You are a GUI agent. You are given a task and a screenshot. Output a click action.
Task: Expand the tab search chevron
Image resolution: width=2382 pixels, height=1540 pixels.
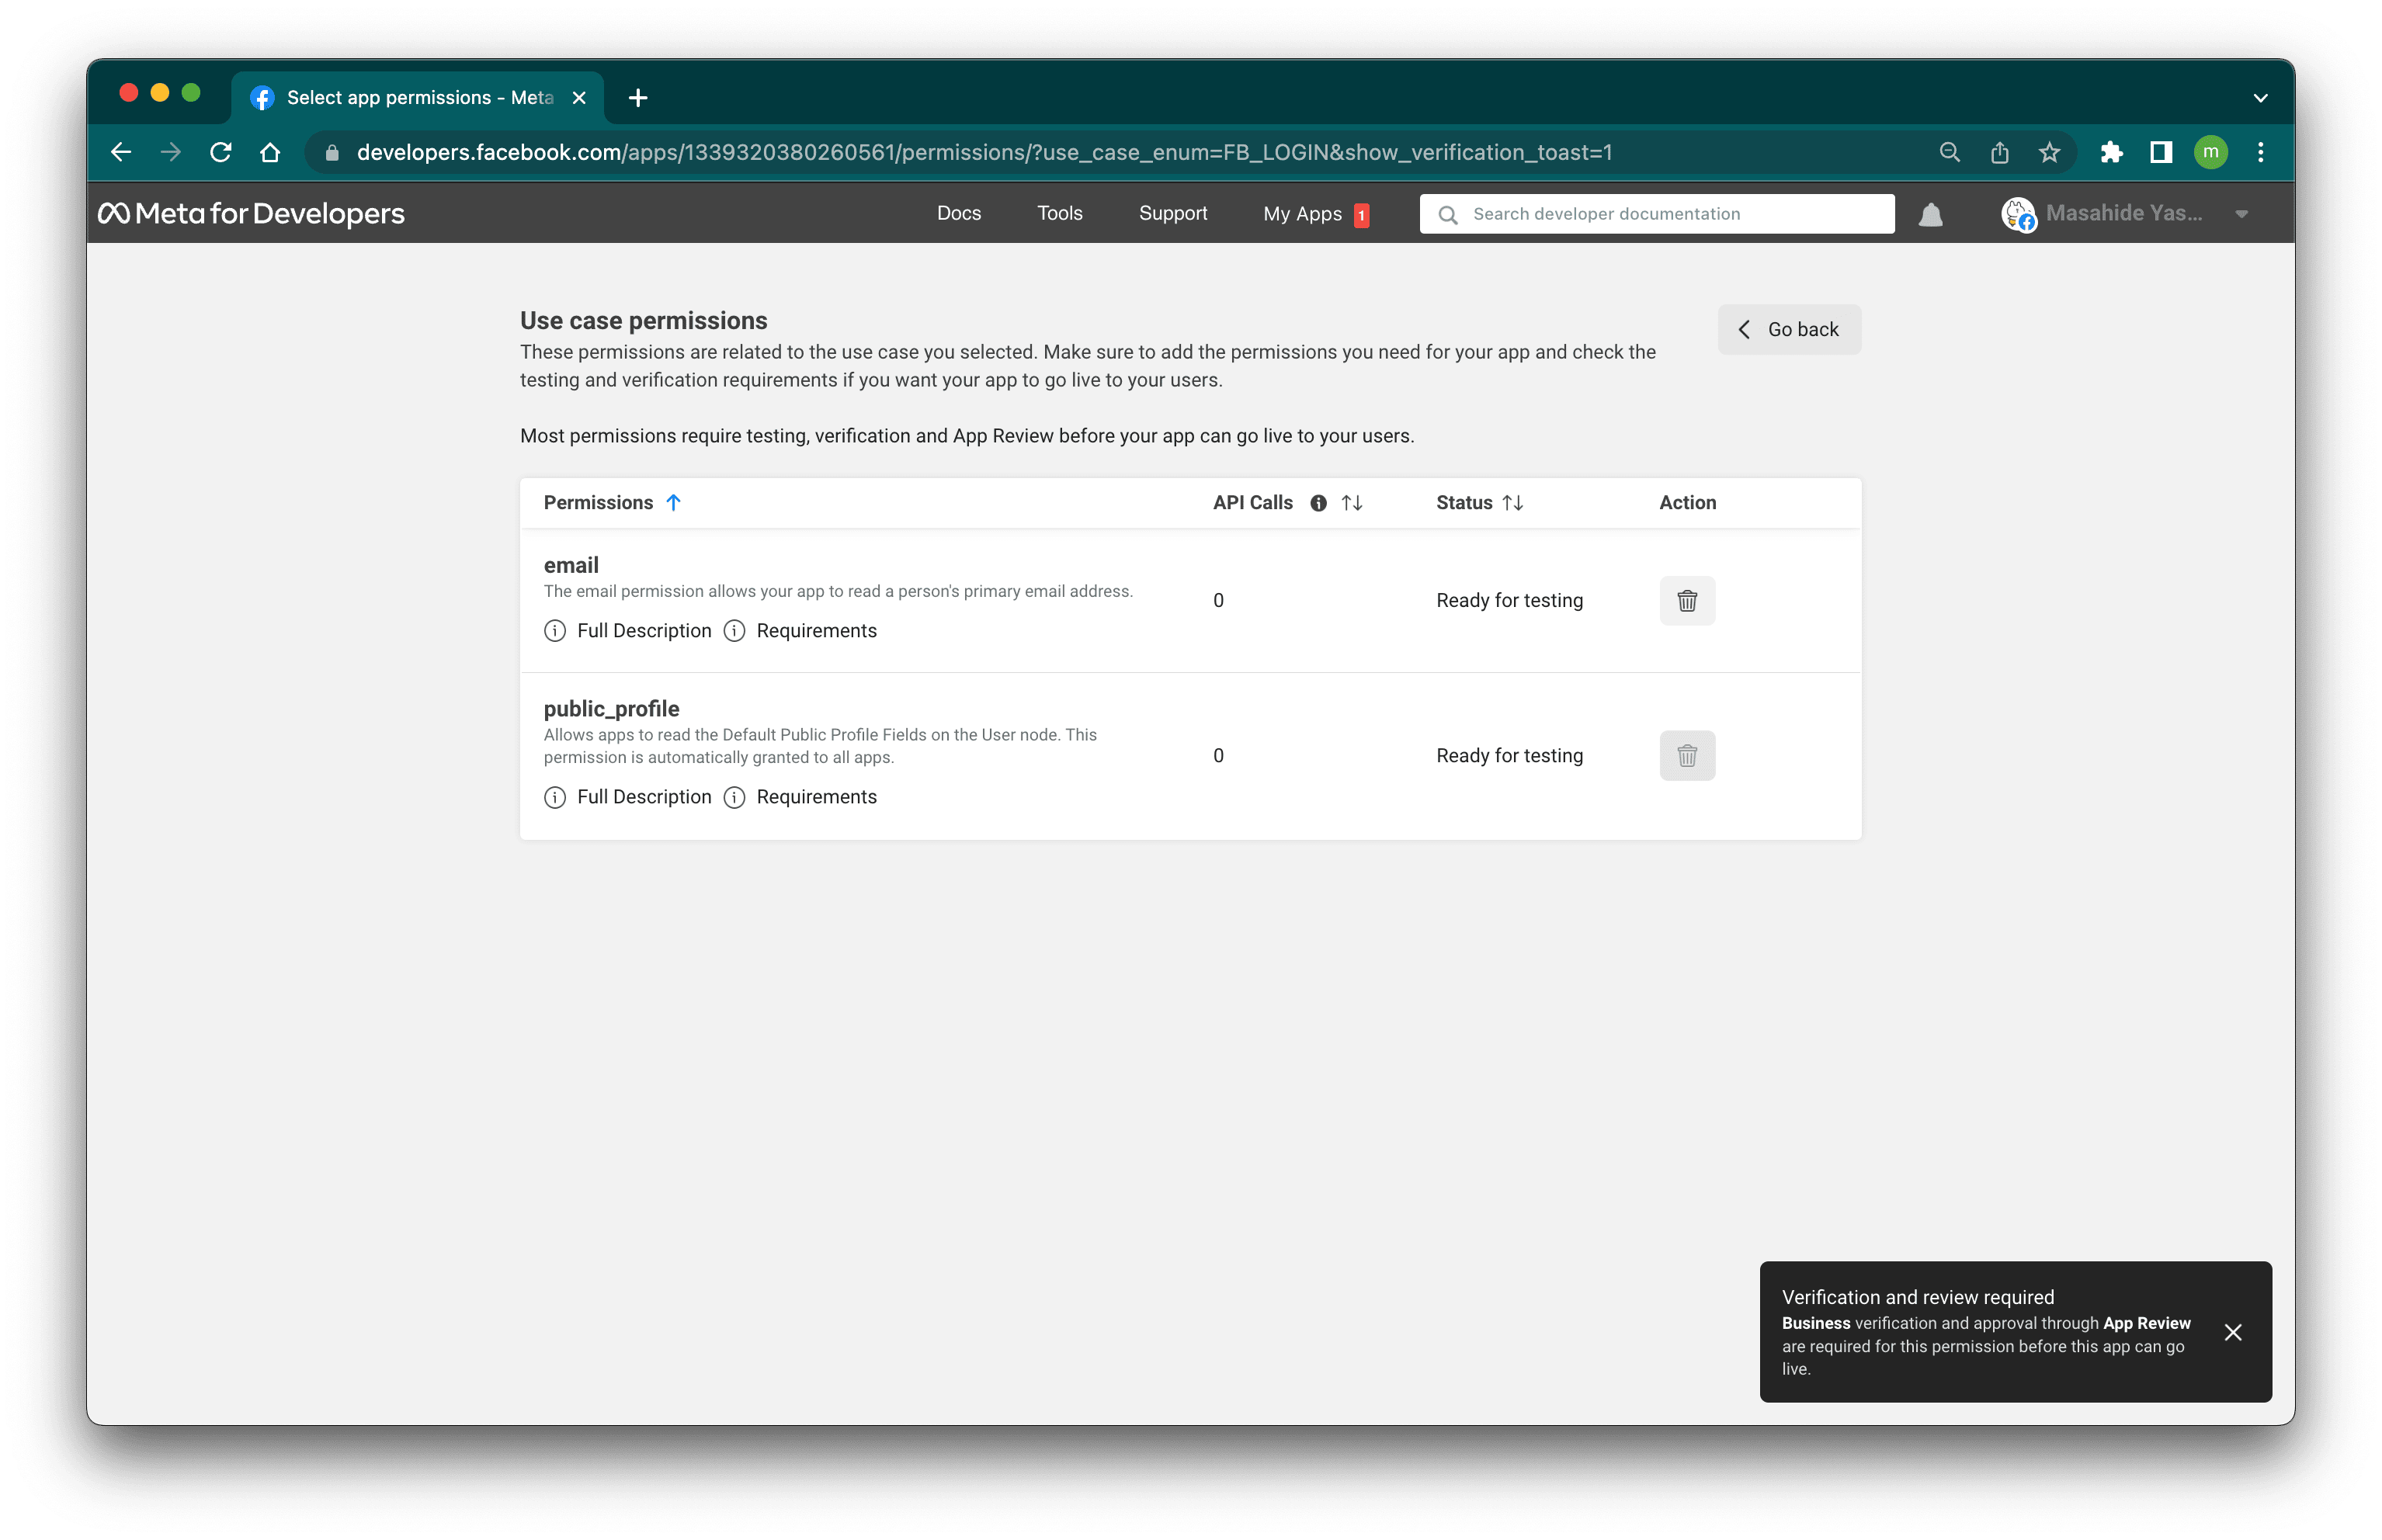[x=2260, y=98]
